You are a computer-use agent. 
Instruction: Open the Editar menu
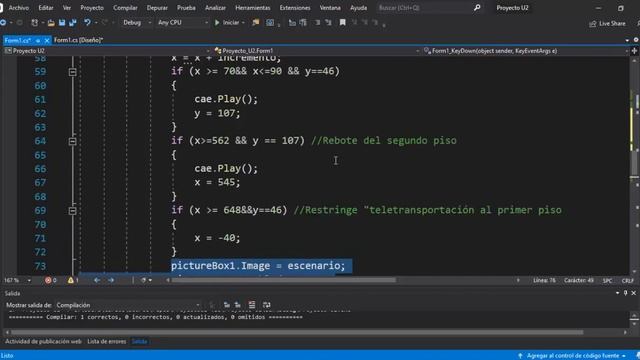coord(46,8)
